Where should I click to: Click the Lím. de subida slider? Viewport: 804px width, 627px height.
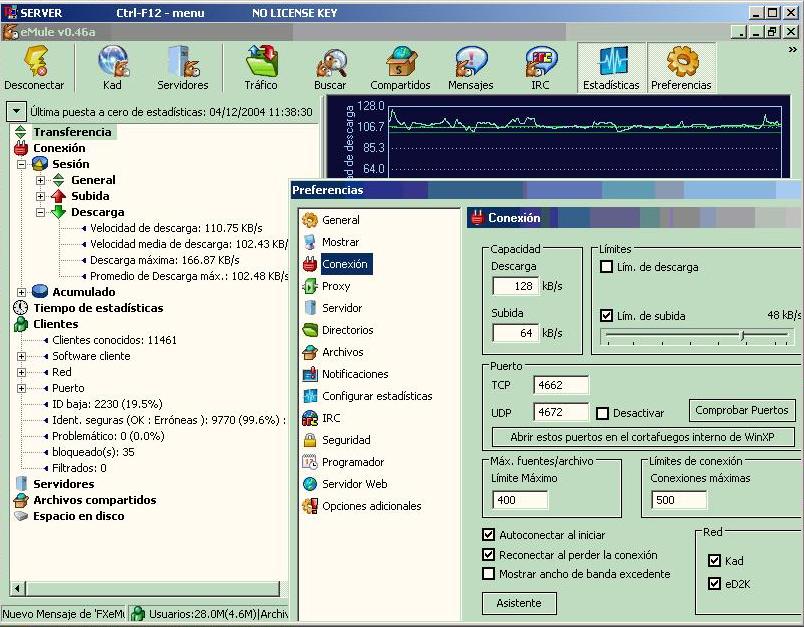tap(696, 336)
